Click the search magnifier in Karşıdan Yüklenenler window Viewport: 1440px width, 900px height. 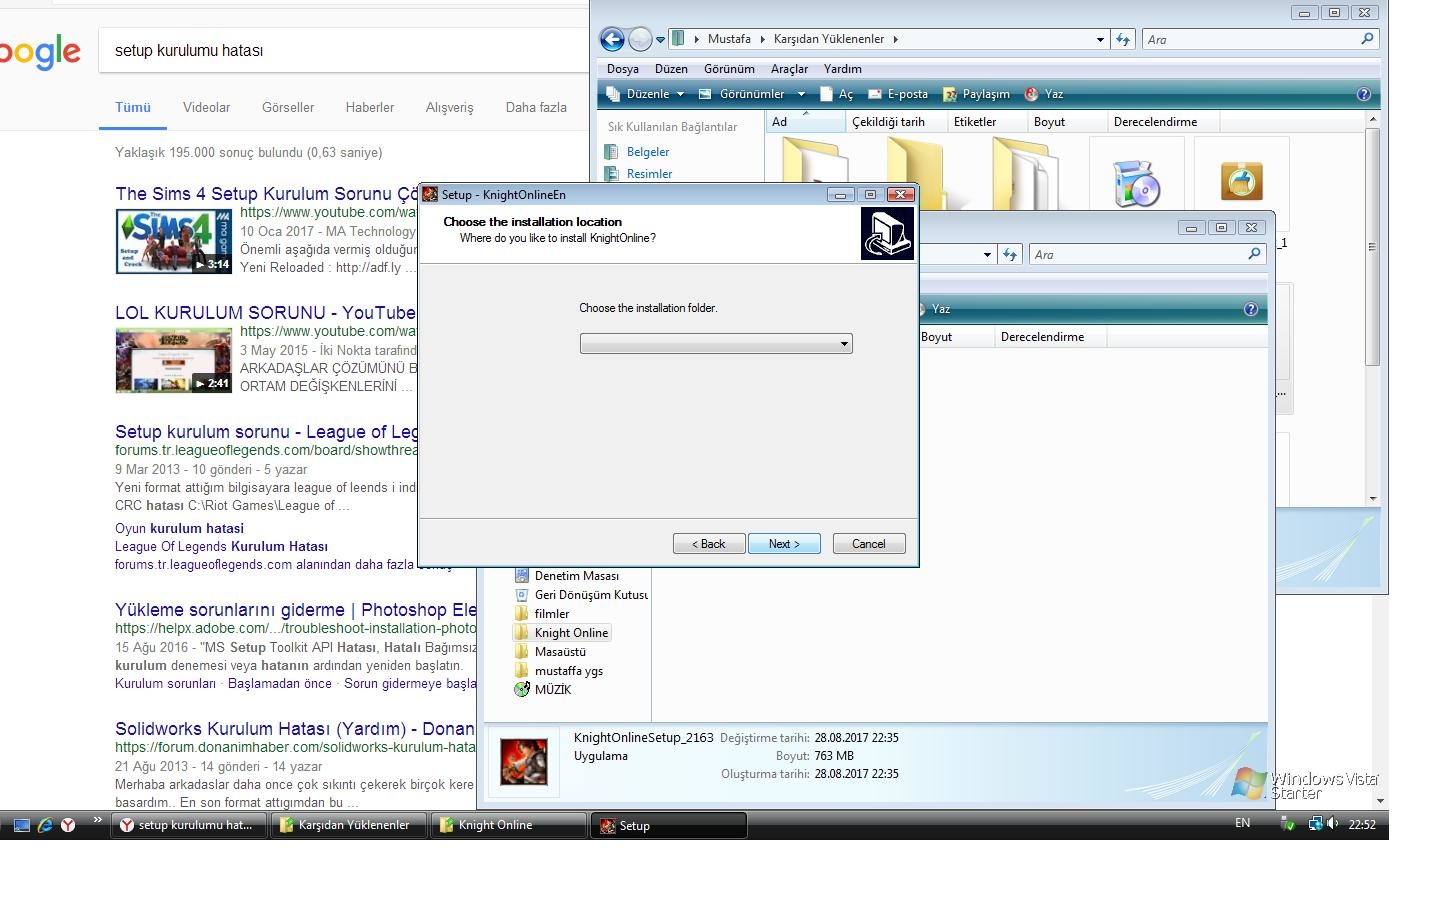1367,39
